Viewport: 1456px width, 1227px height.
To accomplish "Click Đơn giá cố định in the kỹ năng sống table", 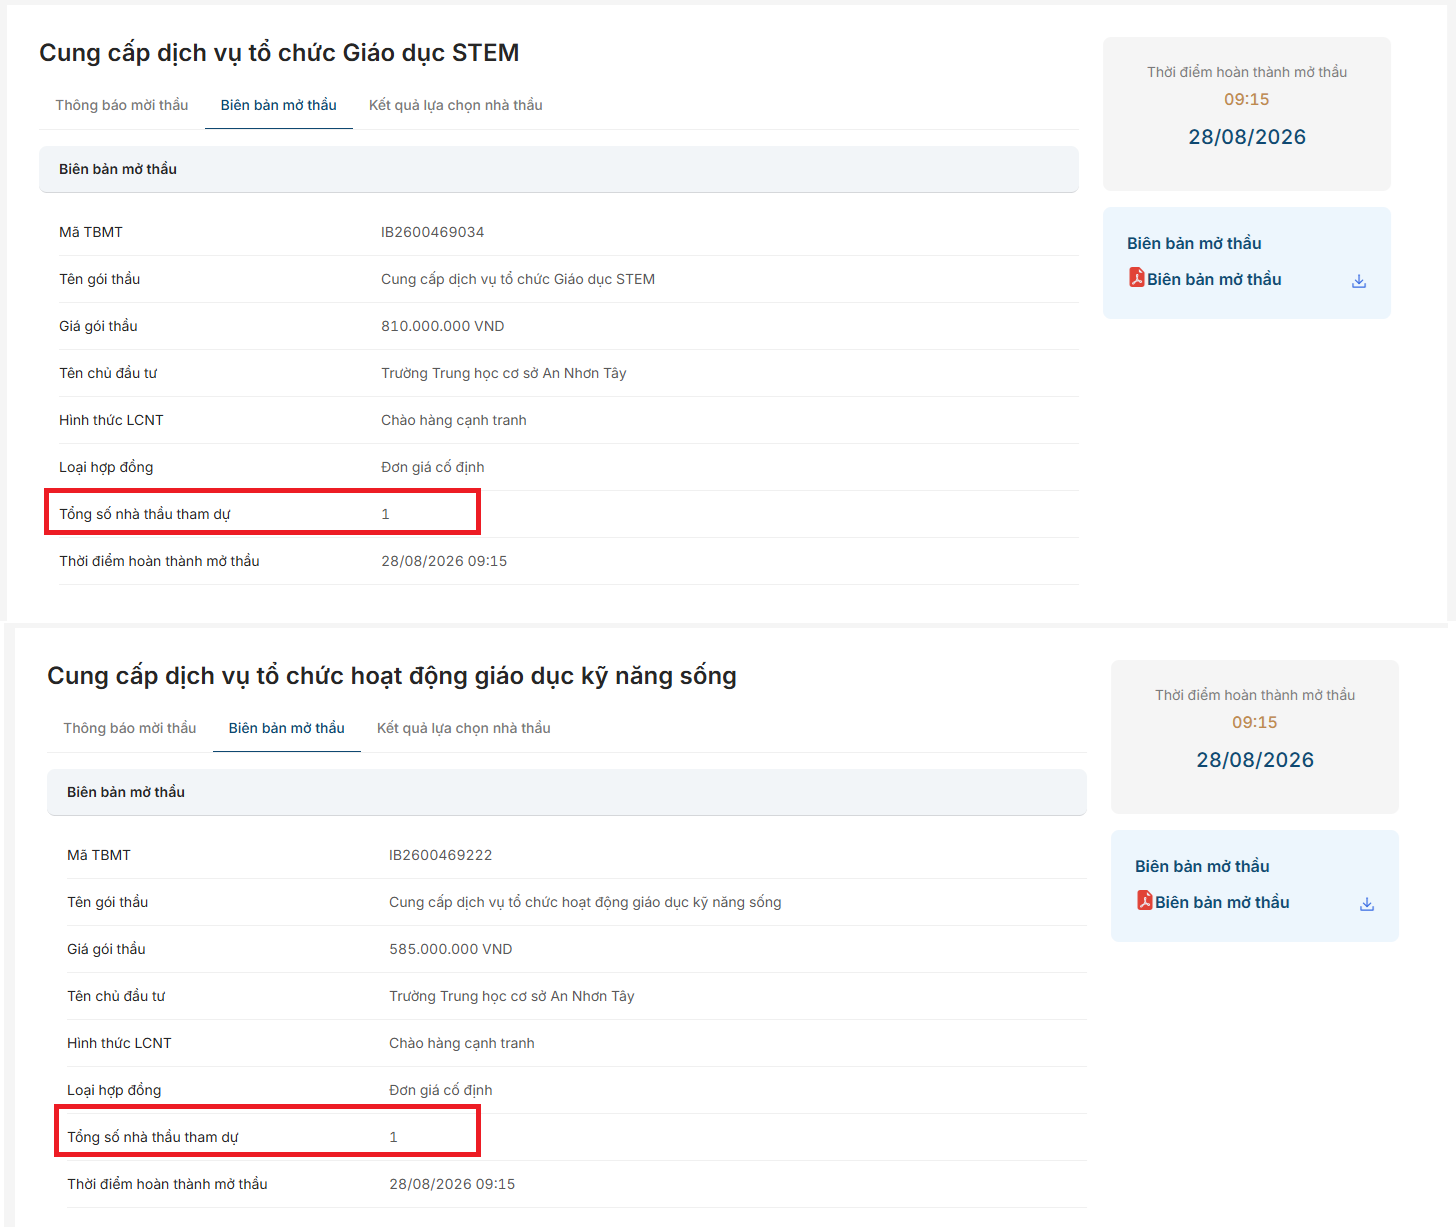I will coord(441,1090).
